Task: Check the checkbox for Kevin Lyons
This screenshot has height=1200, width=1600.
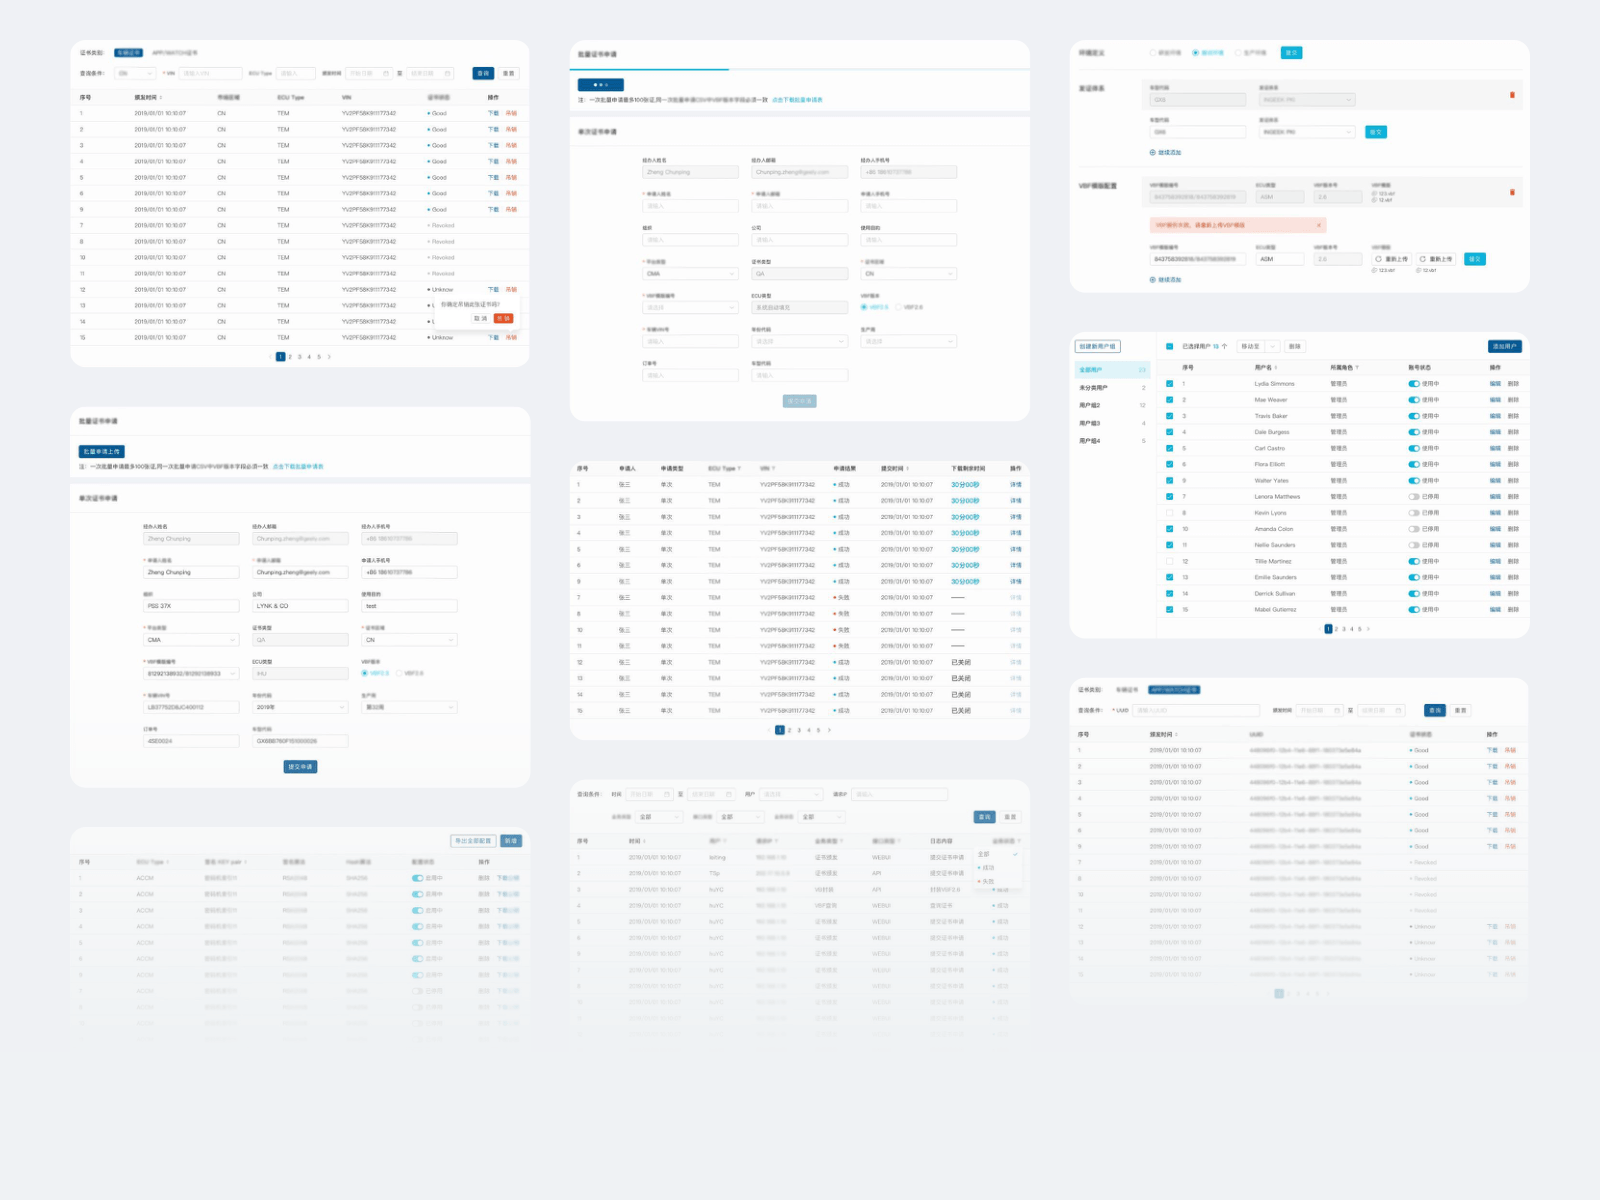Action: pos(1169,513)
